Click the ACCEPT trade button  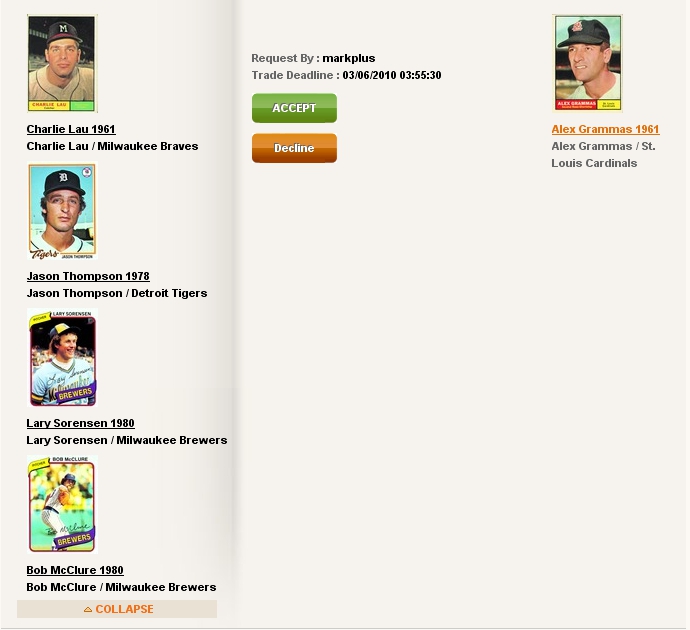[x=294, y=108]
